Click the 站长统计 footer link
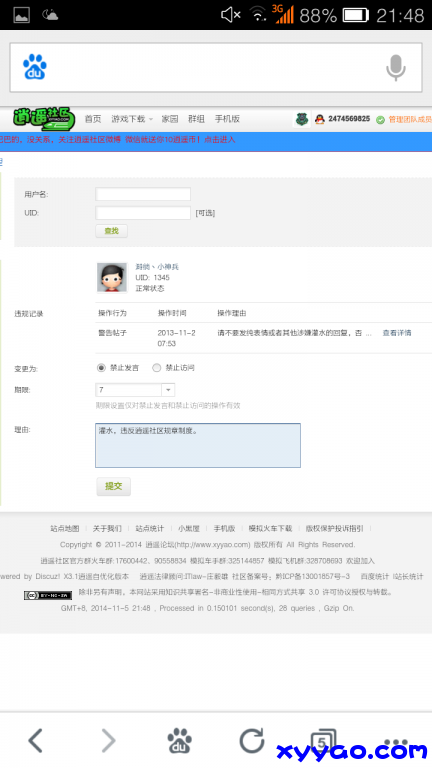432x768 pixels. click(408, 576)
